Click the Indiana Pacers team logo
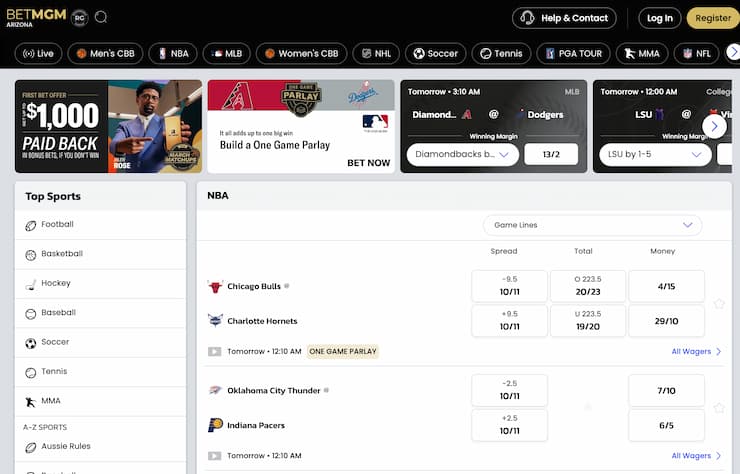Image resolution: width=740 pixels, height=474 pixels. coord(215,425)
